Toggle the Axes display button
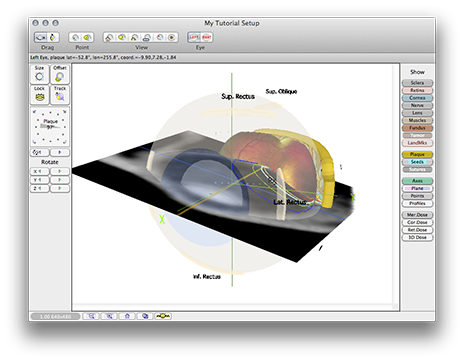This screenshot has width=464, height=361. [417, 181]
